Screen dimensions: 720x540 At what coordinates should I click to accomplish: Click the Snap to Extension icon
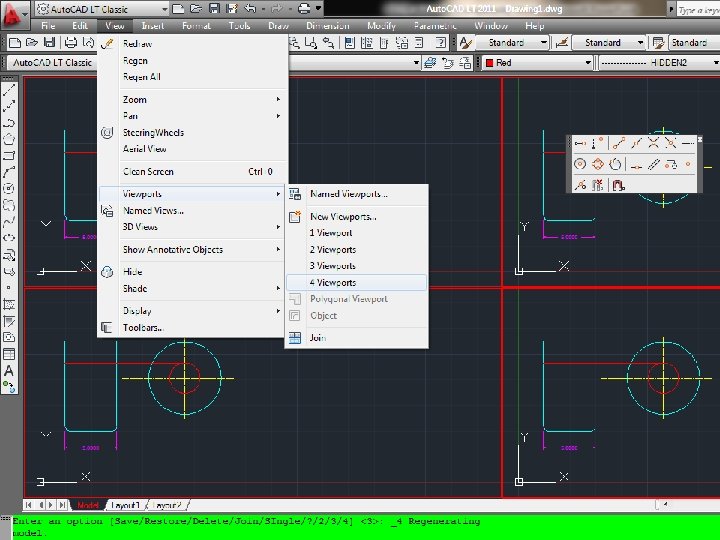[688, 143]
